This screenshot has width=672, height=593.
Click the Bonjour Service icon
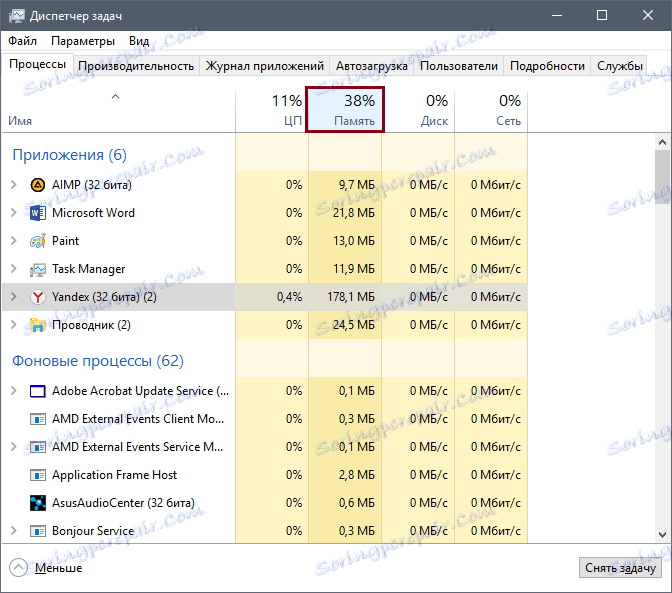click(38, 531)
